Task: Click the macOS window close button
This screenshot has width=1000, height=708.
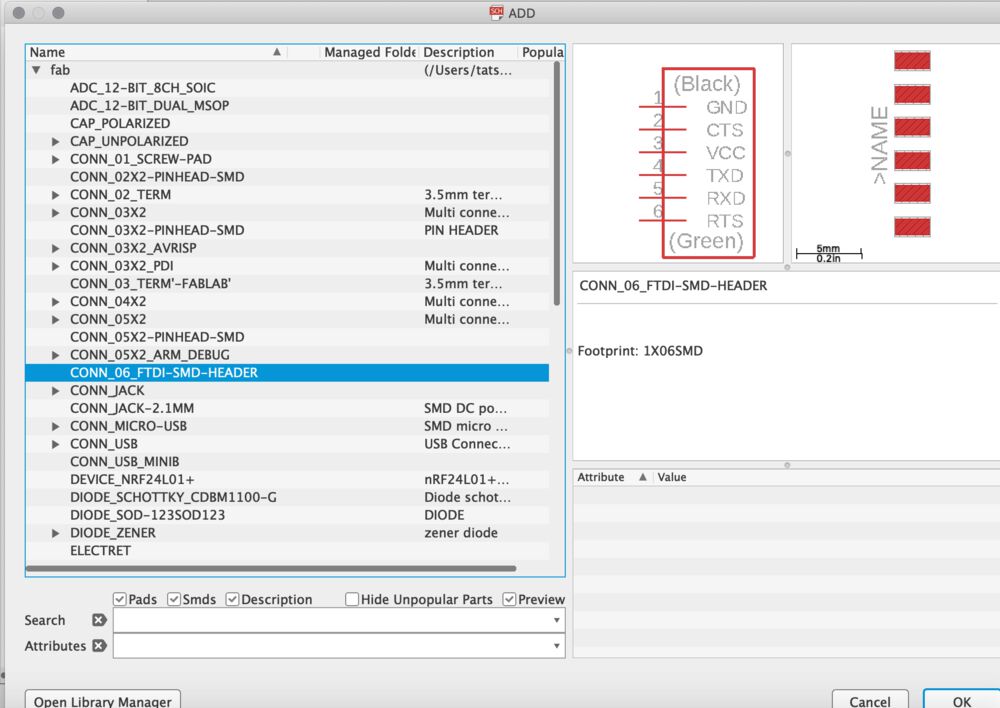Action: click(18, 13)
